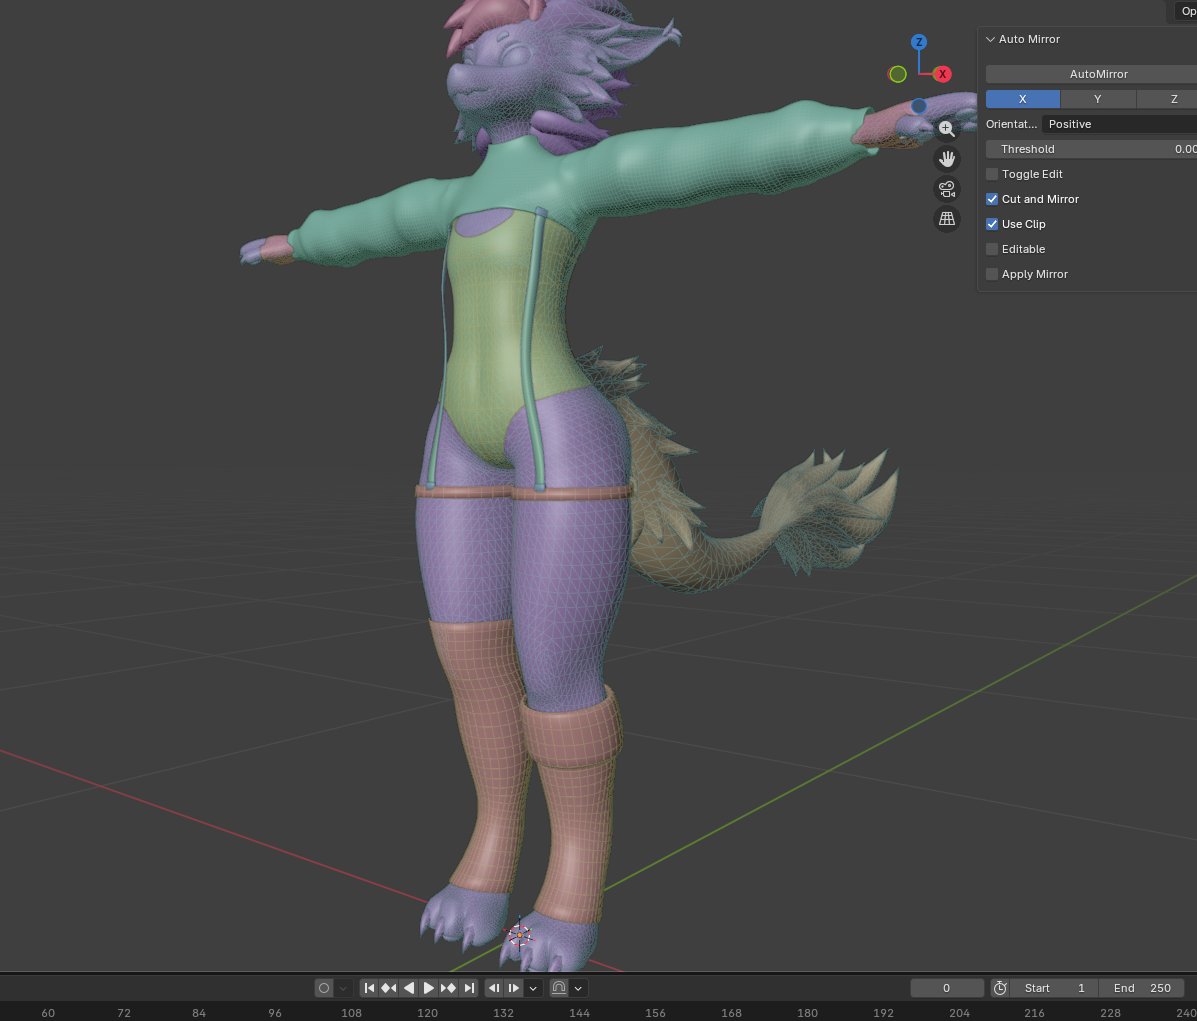Click the Threshold value field

click(1092, 149)
